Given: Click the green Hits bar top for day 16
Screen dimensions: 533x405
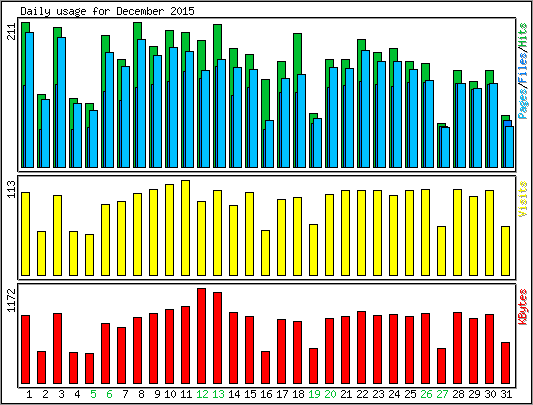Looking at the screenshot, I should [265, 100].
